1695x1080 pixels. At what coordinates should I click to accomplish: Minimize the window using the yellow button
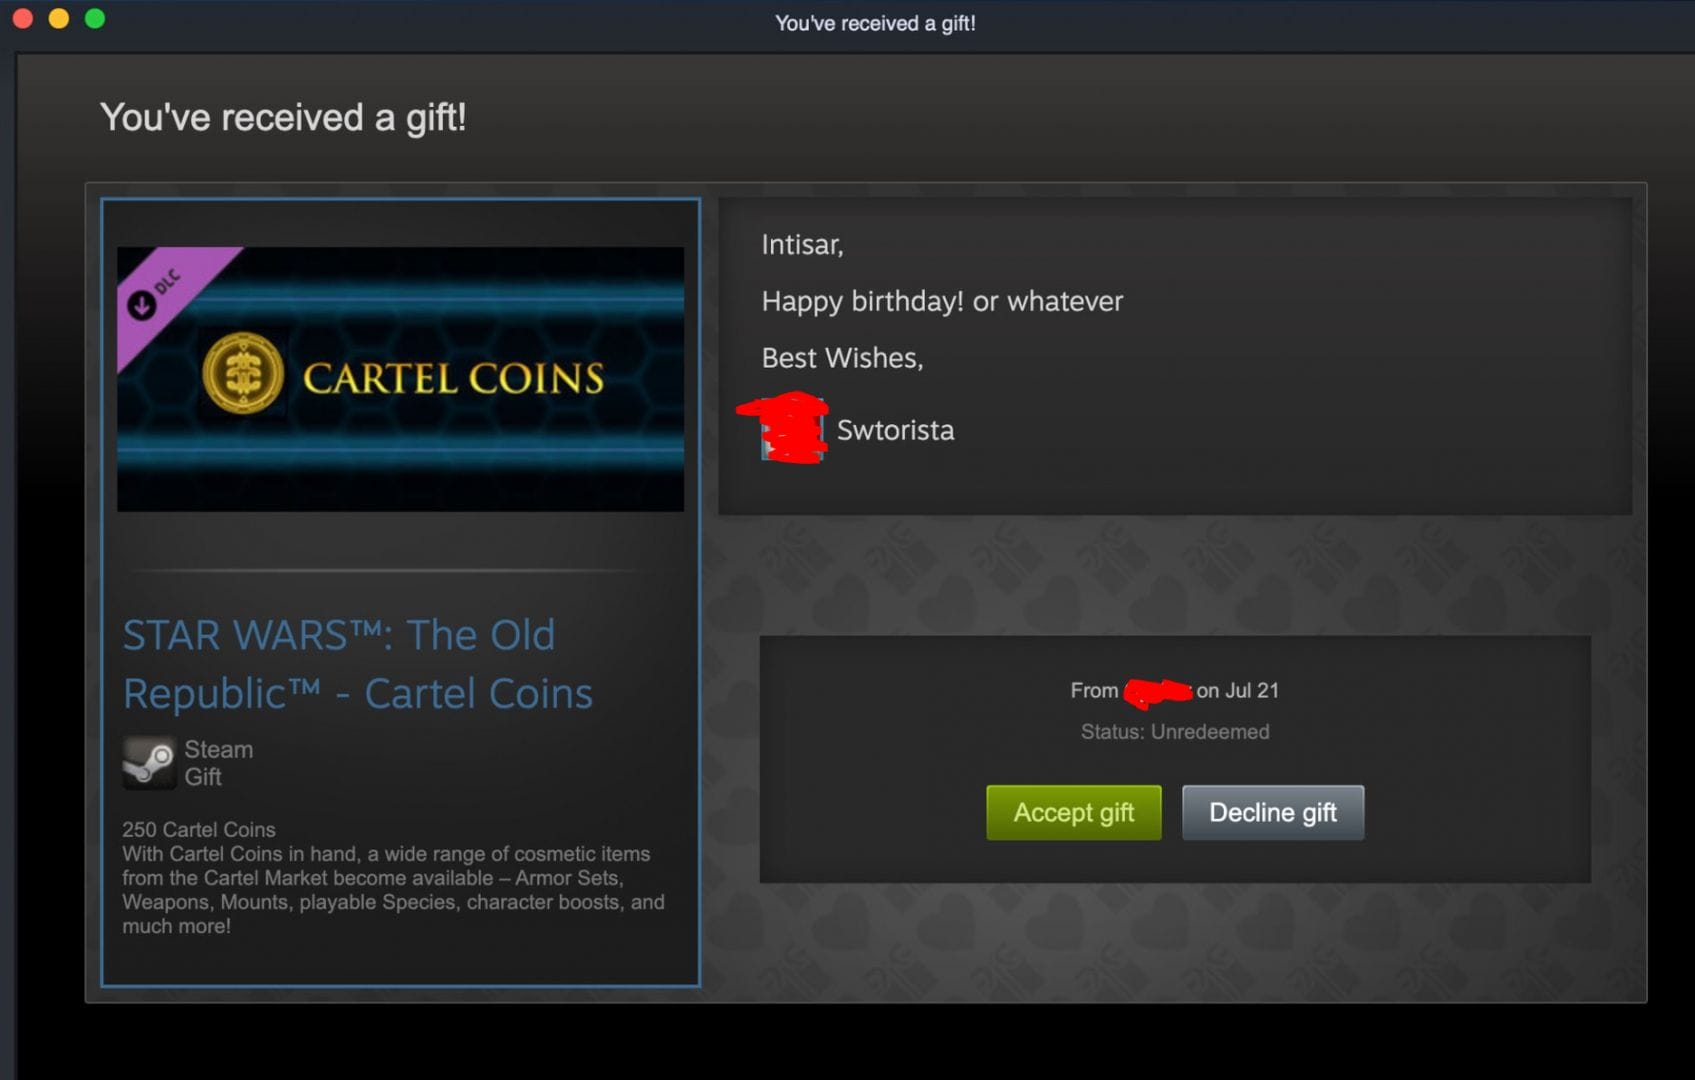59,18
